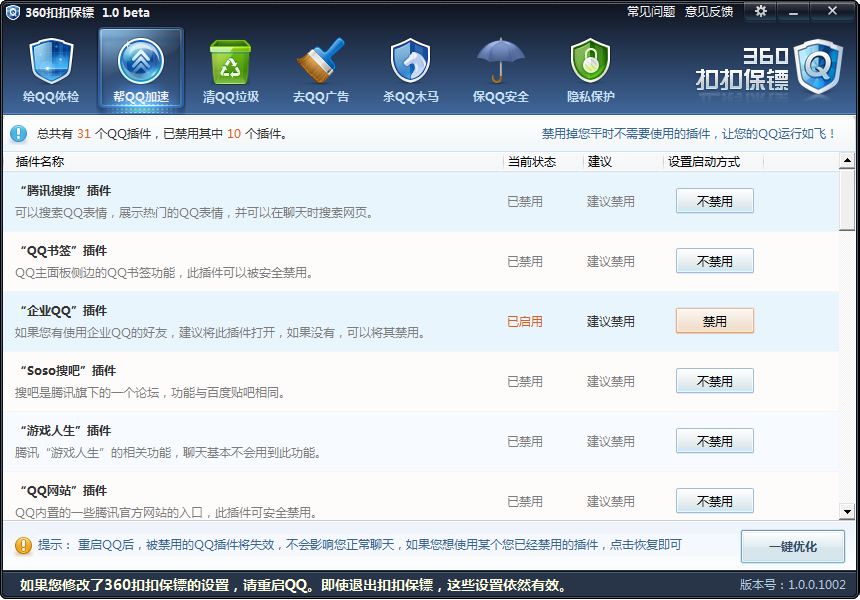Select the “企业QQ”插件 row title
860x600 pixels.
(64, 311)
